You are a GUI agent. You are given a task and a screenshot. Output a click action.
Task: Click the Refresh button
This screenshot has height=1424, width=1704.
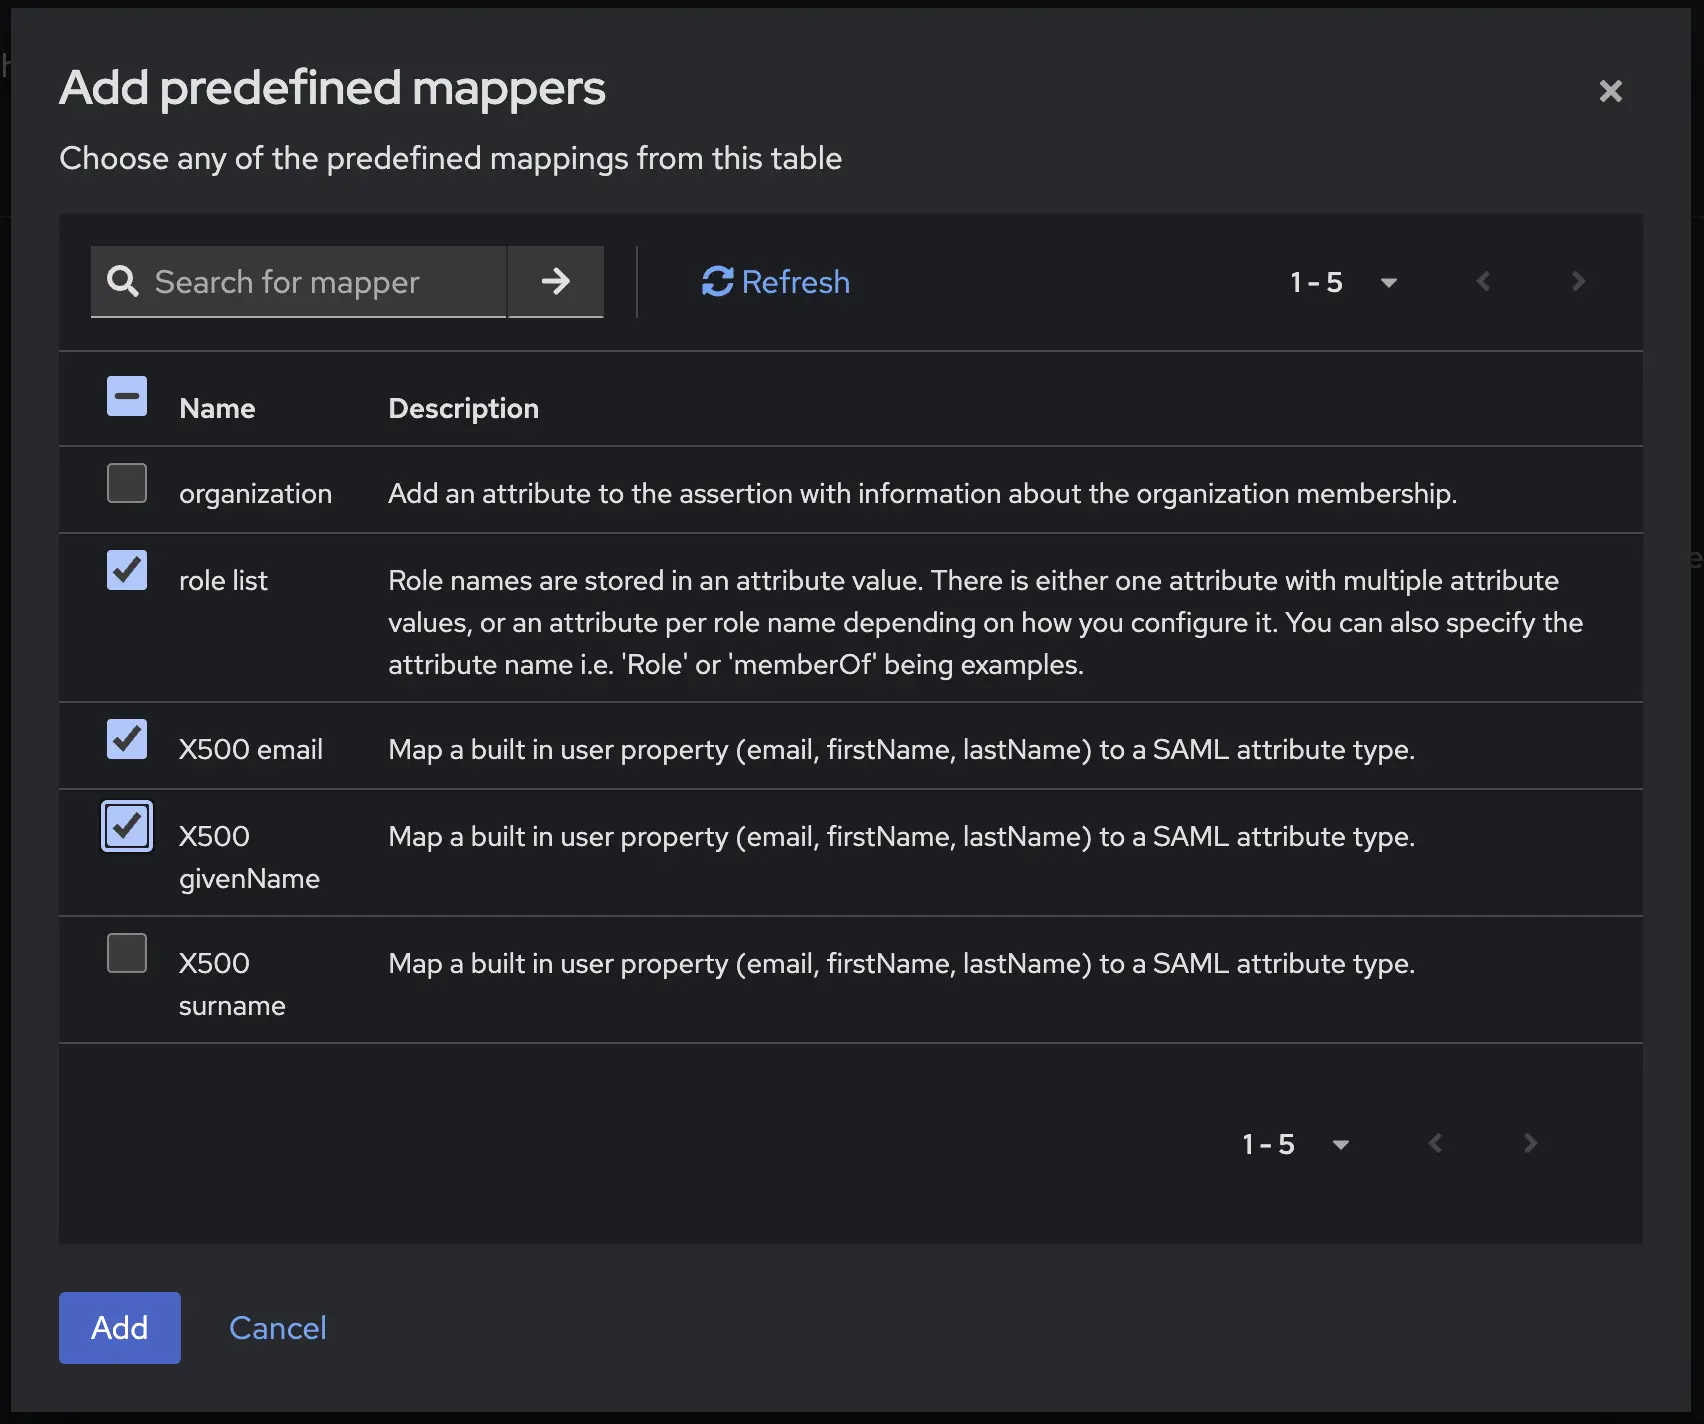point(776,282)
